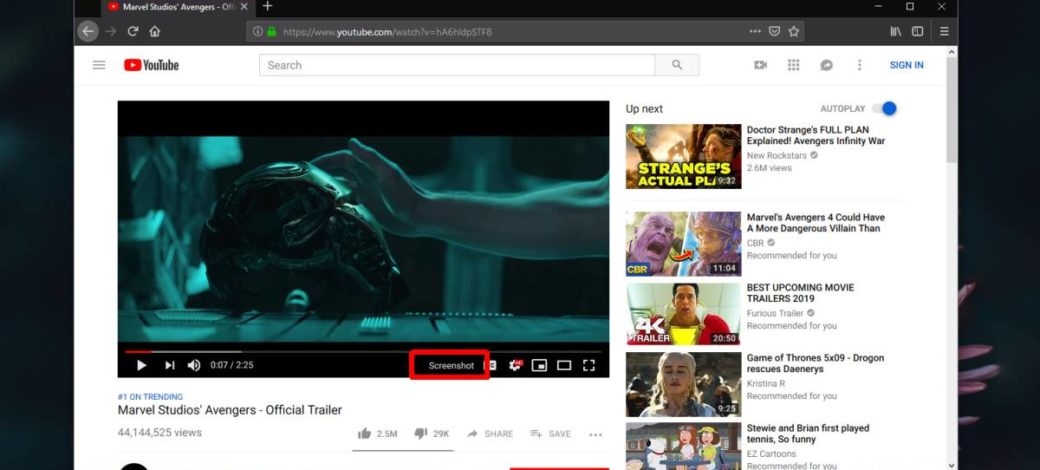Viewport: 1040px width, 470px height.
Task: Bookmark this page with the star icon
Action: [x=794, y=31]
